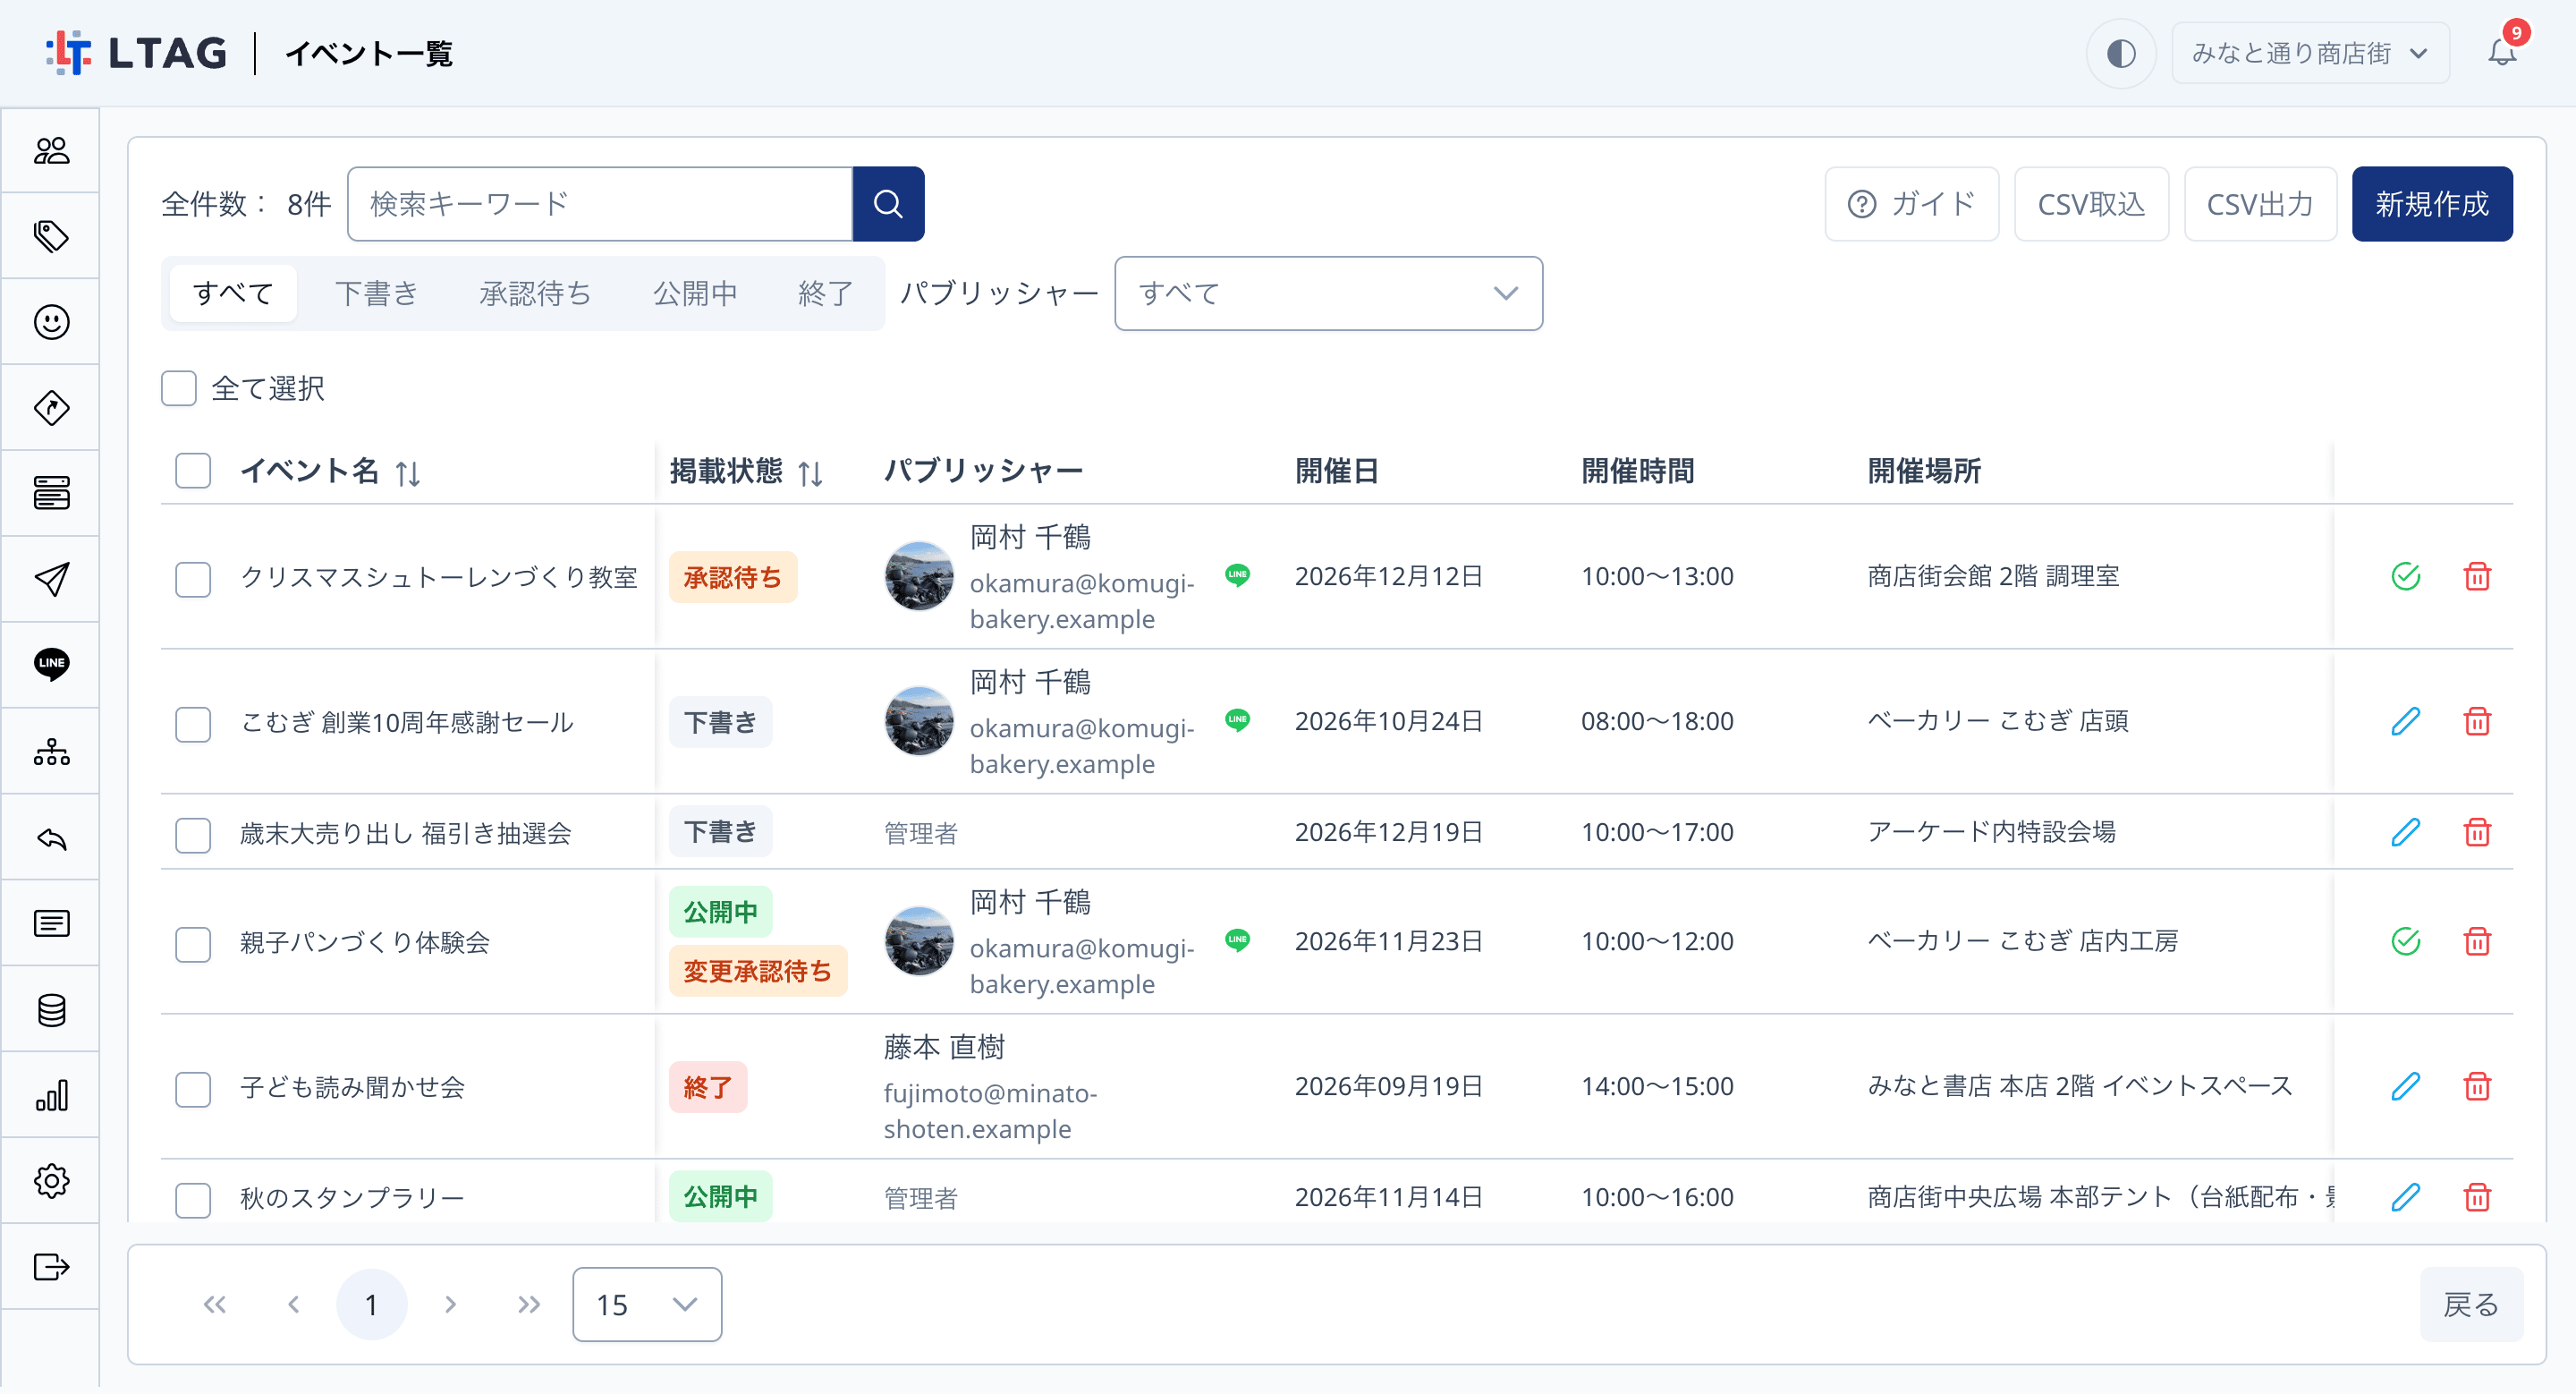Open the bar chart analytics icon
The height and width of the screenshot is (1394, 2576).
(51, 1096)
